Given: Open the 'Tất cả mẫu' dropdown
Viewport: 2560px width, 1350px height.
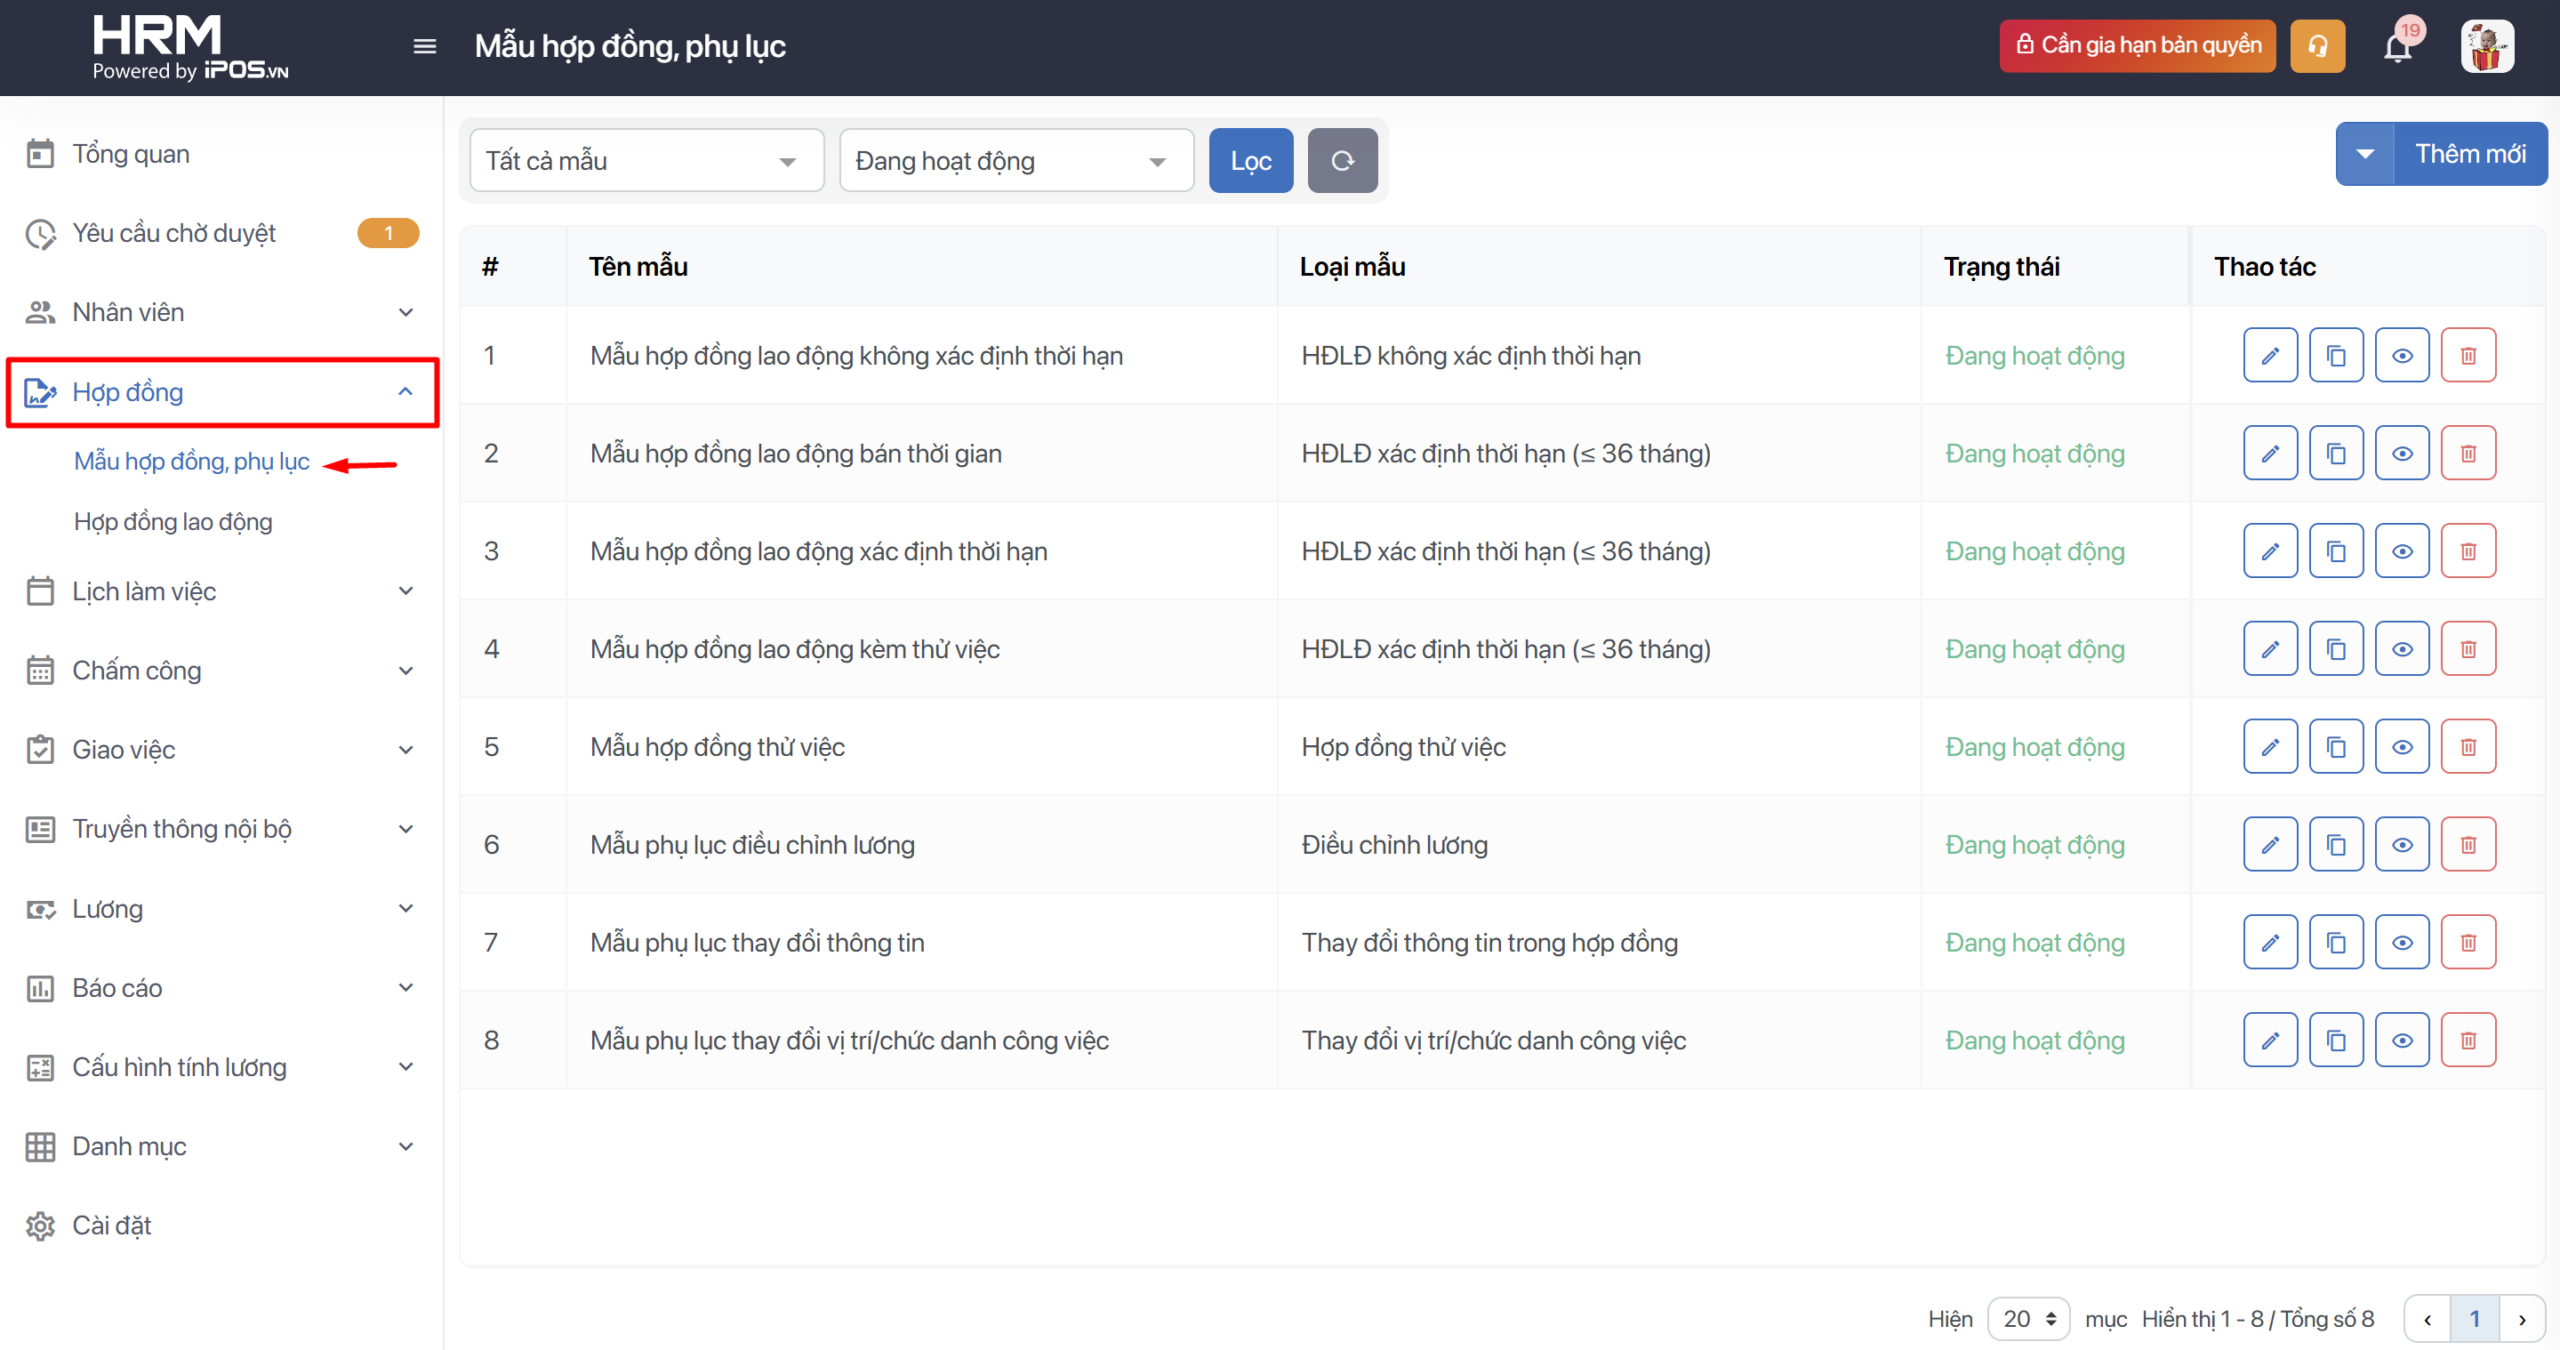Looking at the screenshot, I should click(x=646, y=160).
